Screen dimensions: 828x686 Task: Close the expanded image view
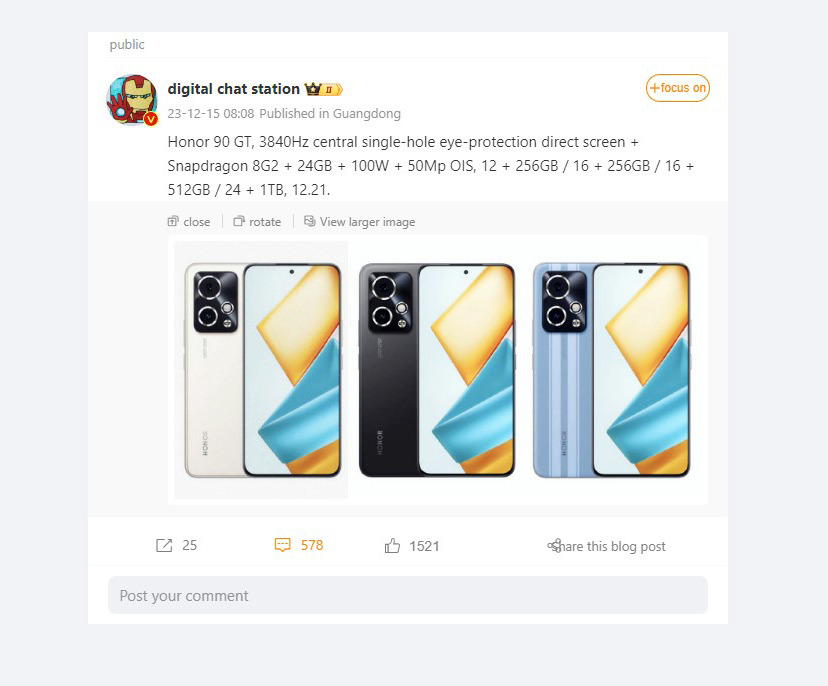click(189, 222)
